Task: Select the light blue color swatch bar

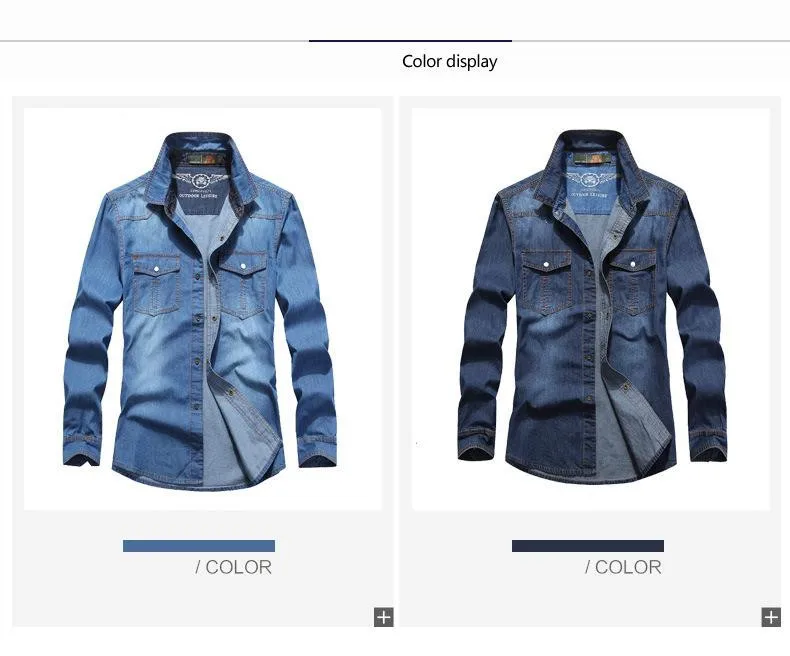Action: (x=199, y=546)
